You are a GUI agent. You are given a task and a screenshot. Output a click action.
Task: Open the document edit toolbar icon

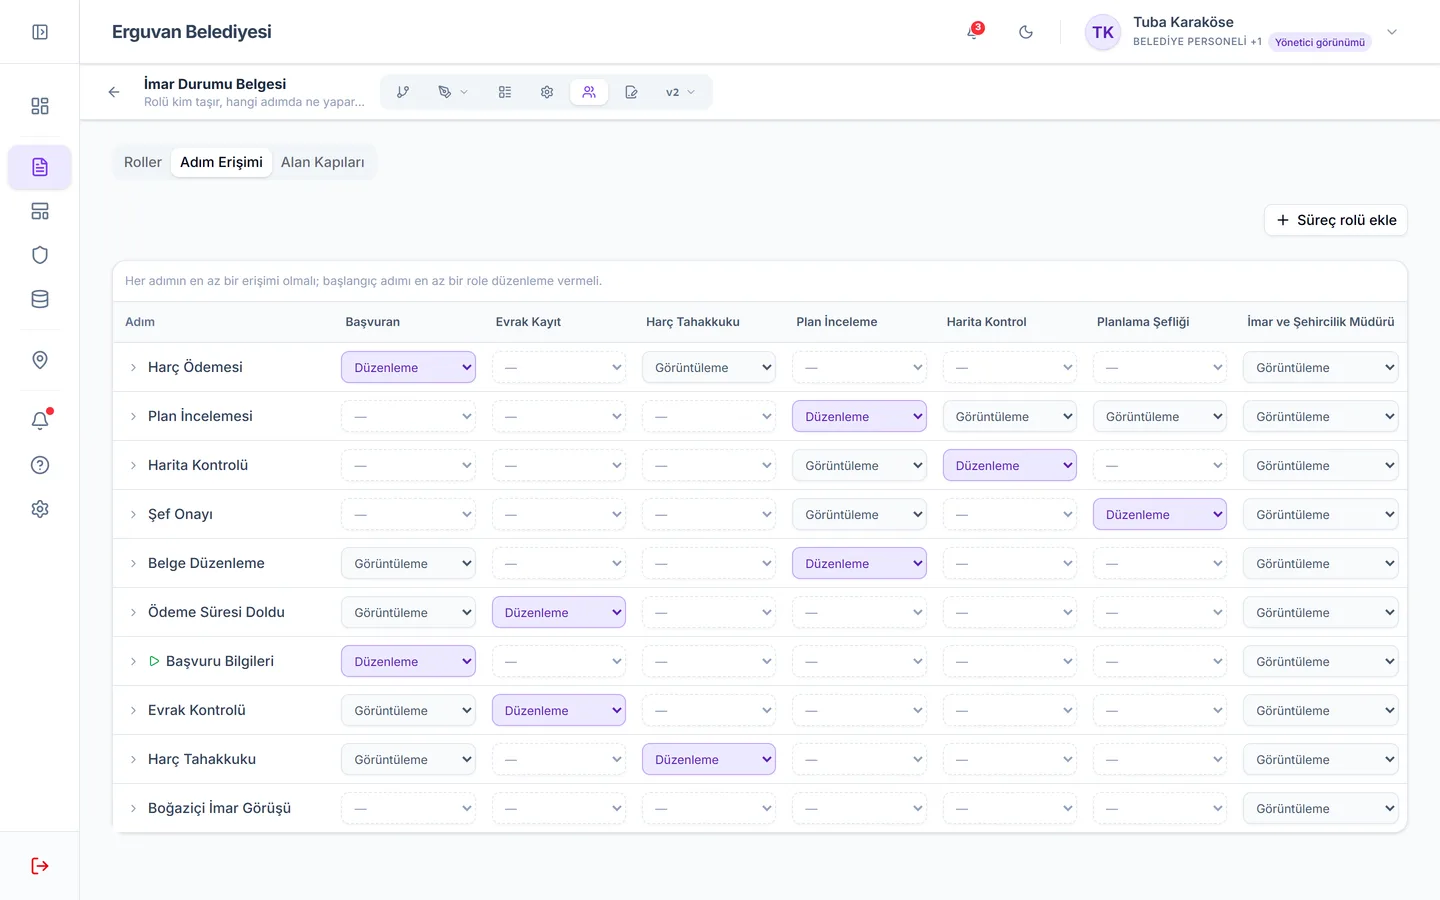pos(631,92)
